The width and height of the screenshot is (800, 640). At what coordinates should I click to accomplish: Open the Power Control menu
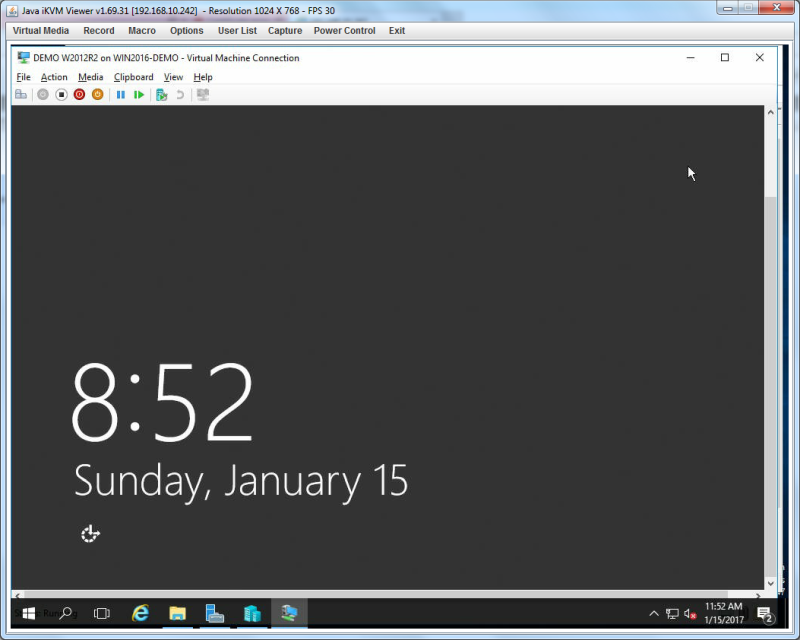pyautogui.click(x=344, y=31)
